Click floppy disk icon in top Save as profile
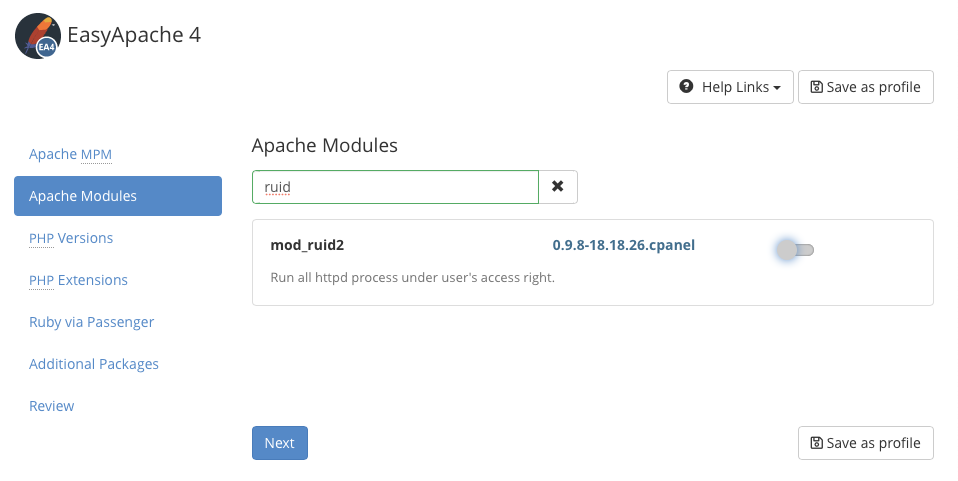This screenshot has width=958, height=481. [x=817, y=87]
